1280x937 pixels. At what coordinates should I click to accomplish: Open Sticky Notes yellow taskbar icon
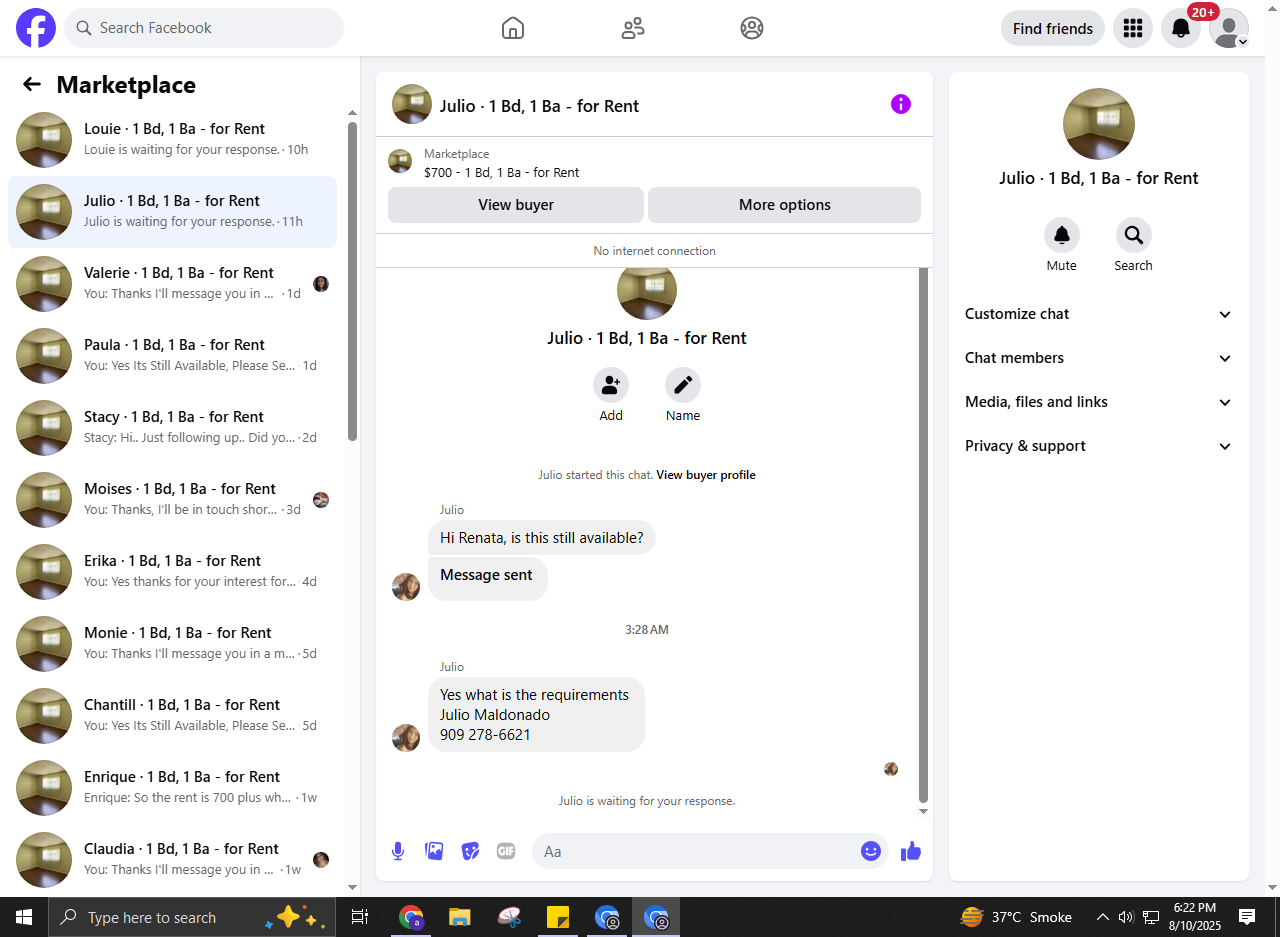click(558, 917)
